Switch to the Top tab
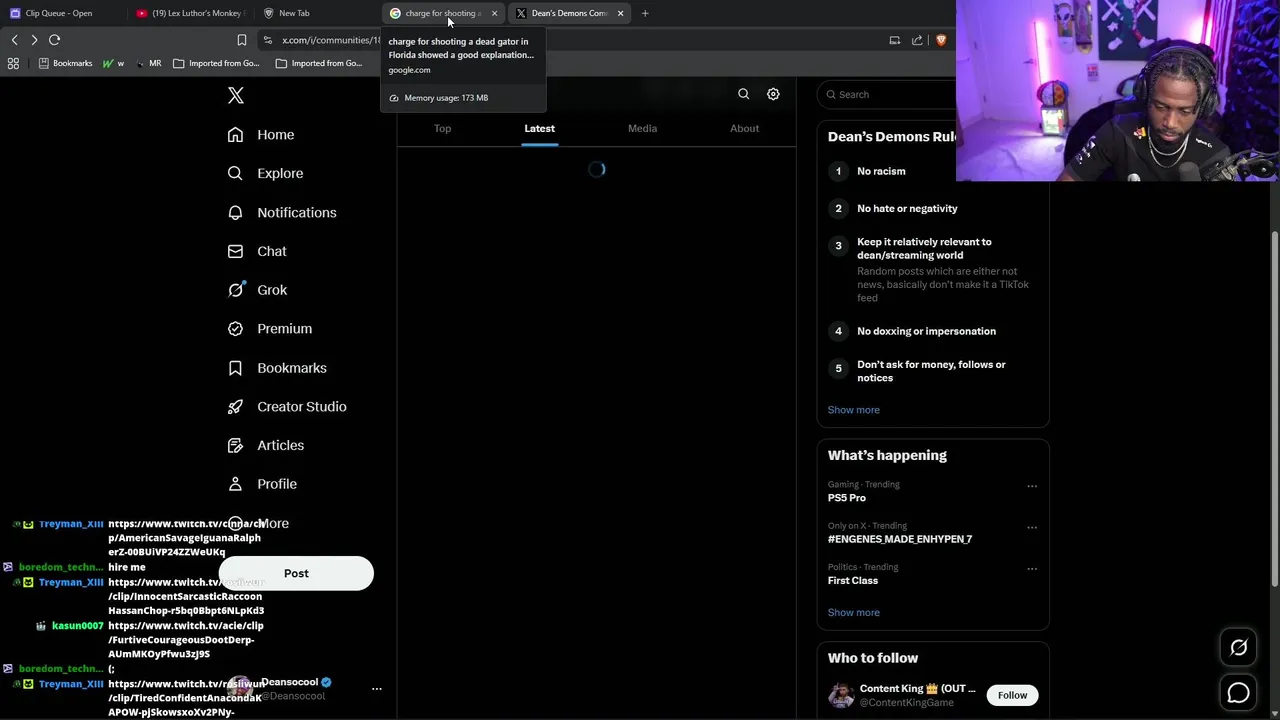1280x720 pixels. click(x=442, y=128)
